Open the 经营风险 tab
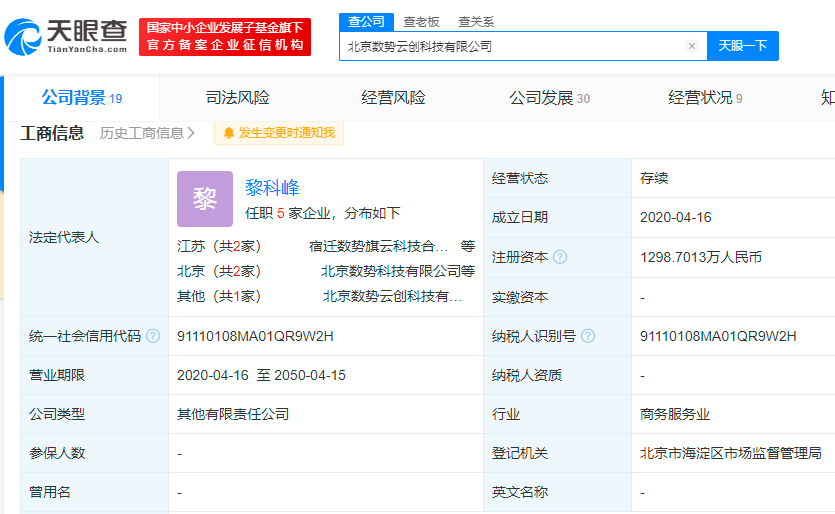Image resolution: width=835 pixels, height=514 pixels. 393,98
